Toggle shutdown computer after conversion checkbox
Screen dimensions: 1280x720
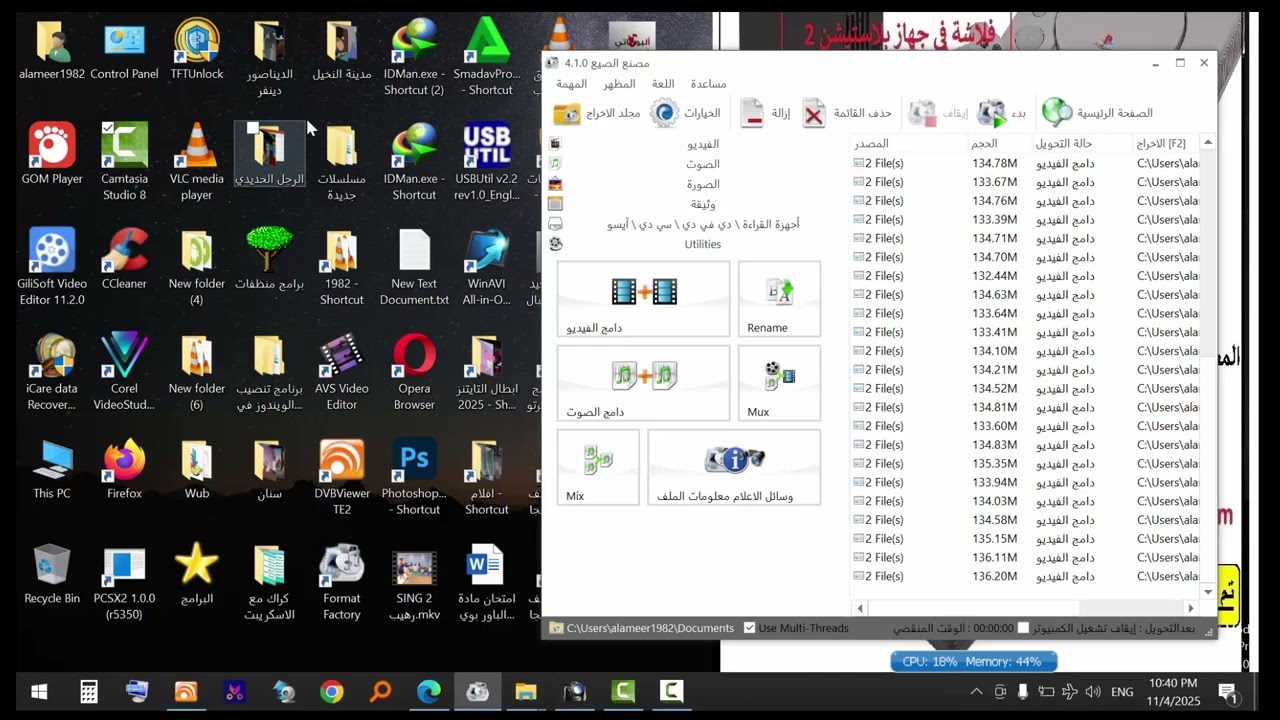coord(1023,628)
